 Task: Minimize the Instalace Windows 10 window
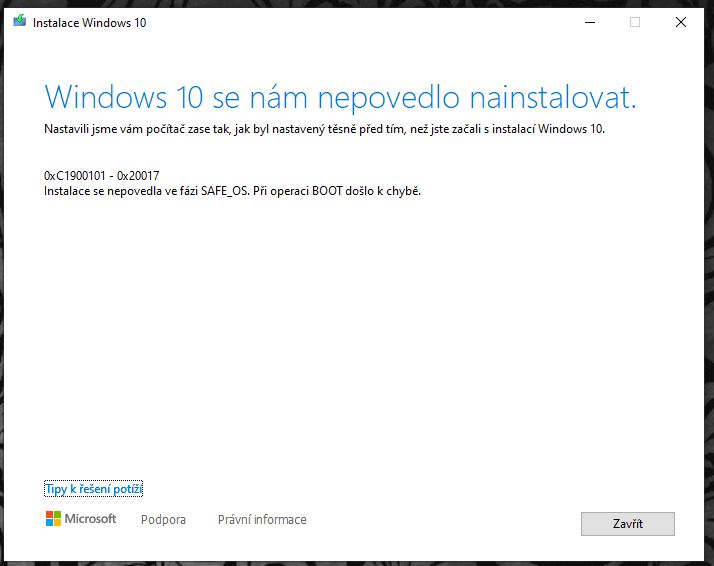pos(588,23)
